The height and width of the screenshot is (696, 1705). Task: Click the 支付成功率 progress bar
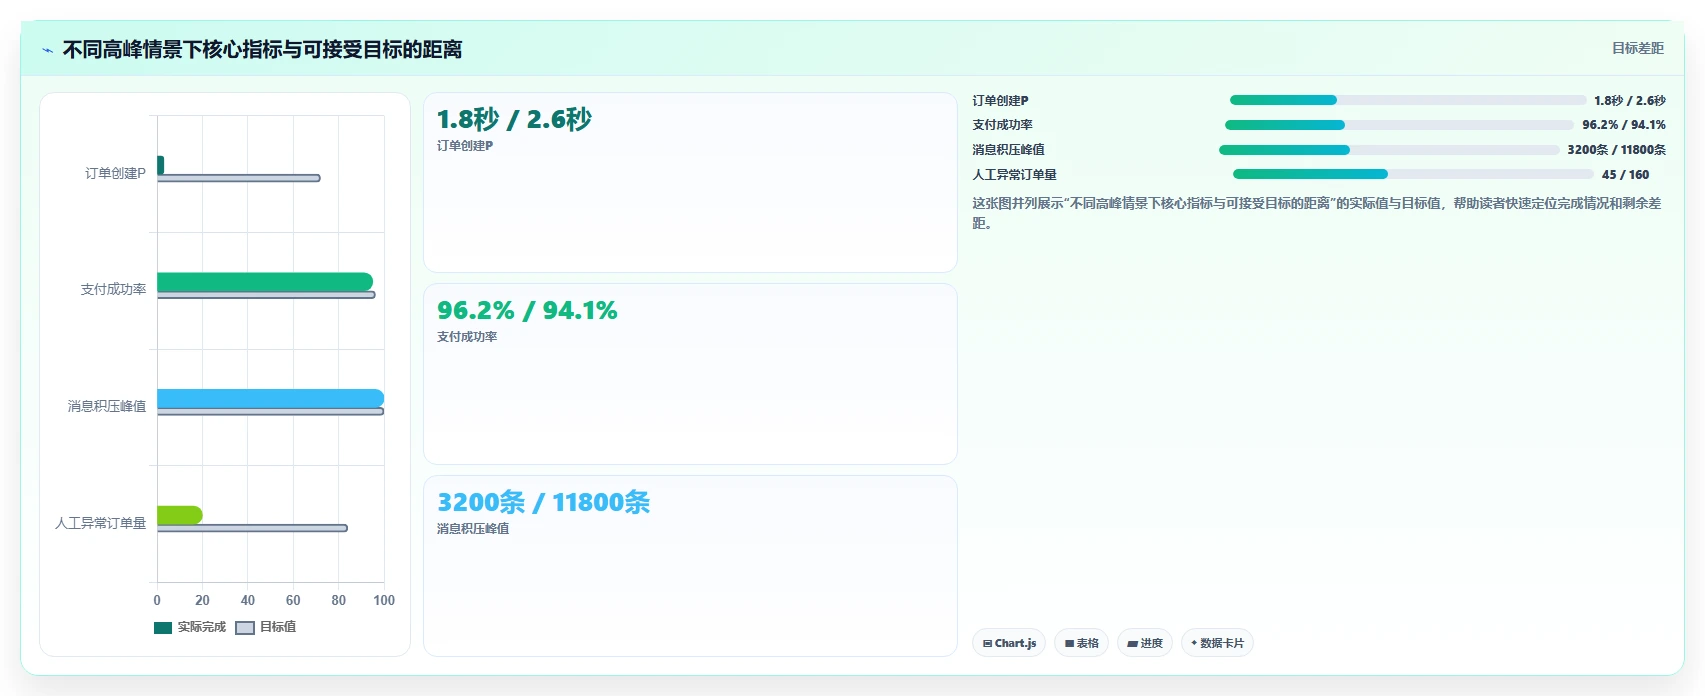(1400, 125)
